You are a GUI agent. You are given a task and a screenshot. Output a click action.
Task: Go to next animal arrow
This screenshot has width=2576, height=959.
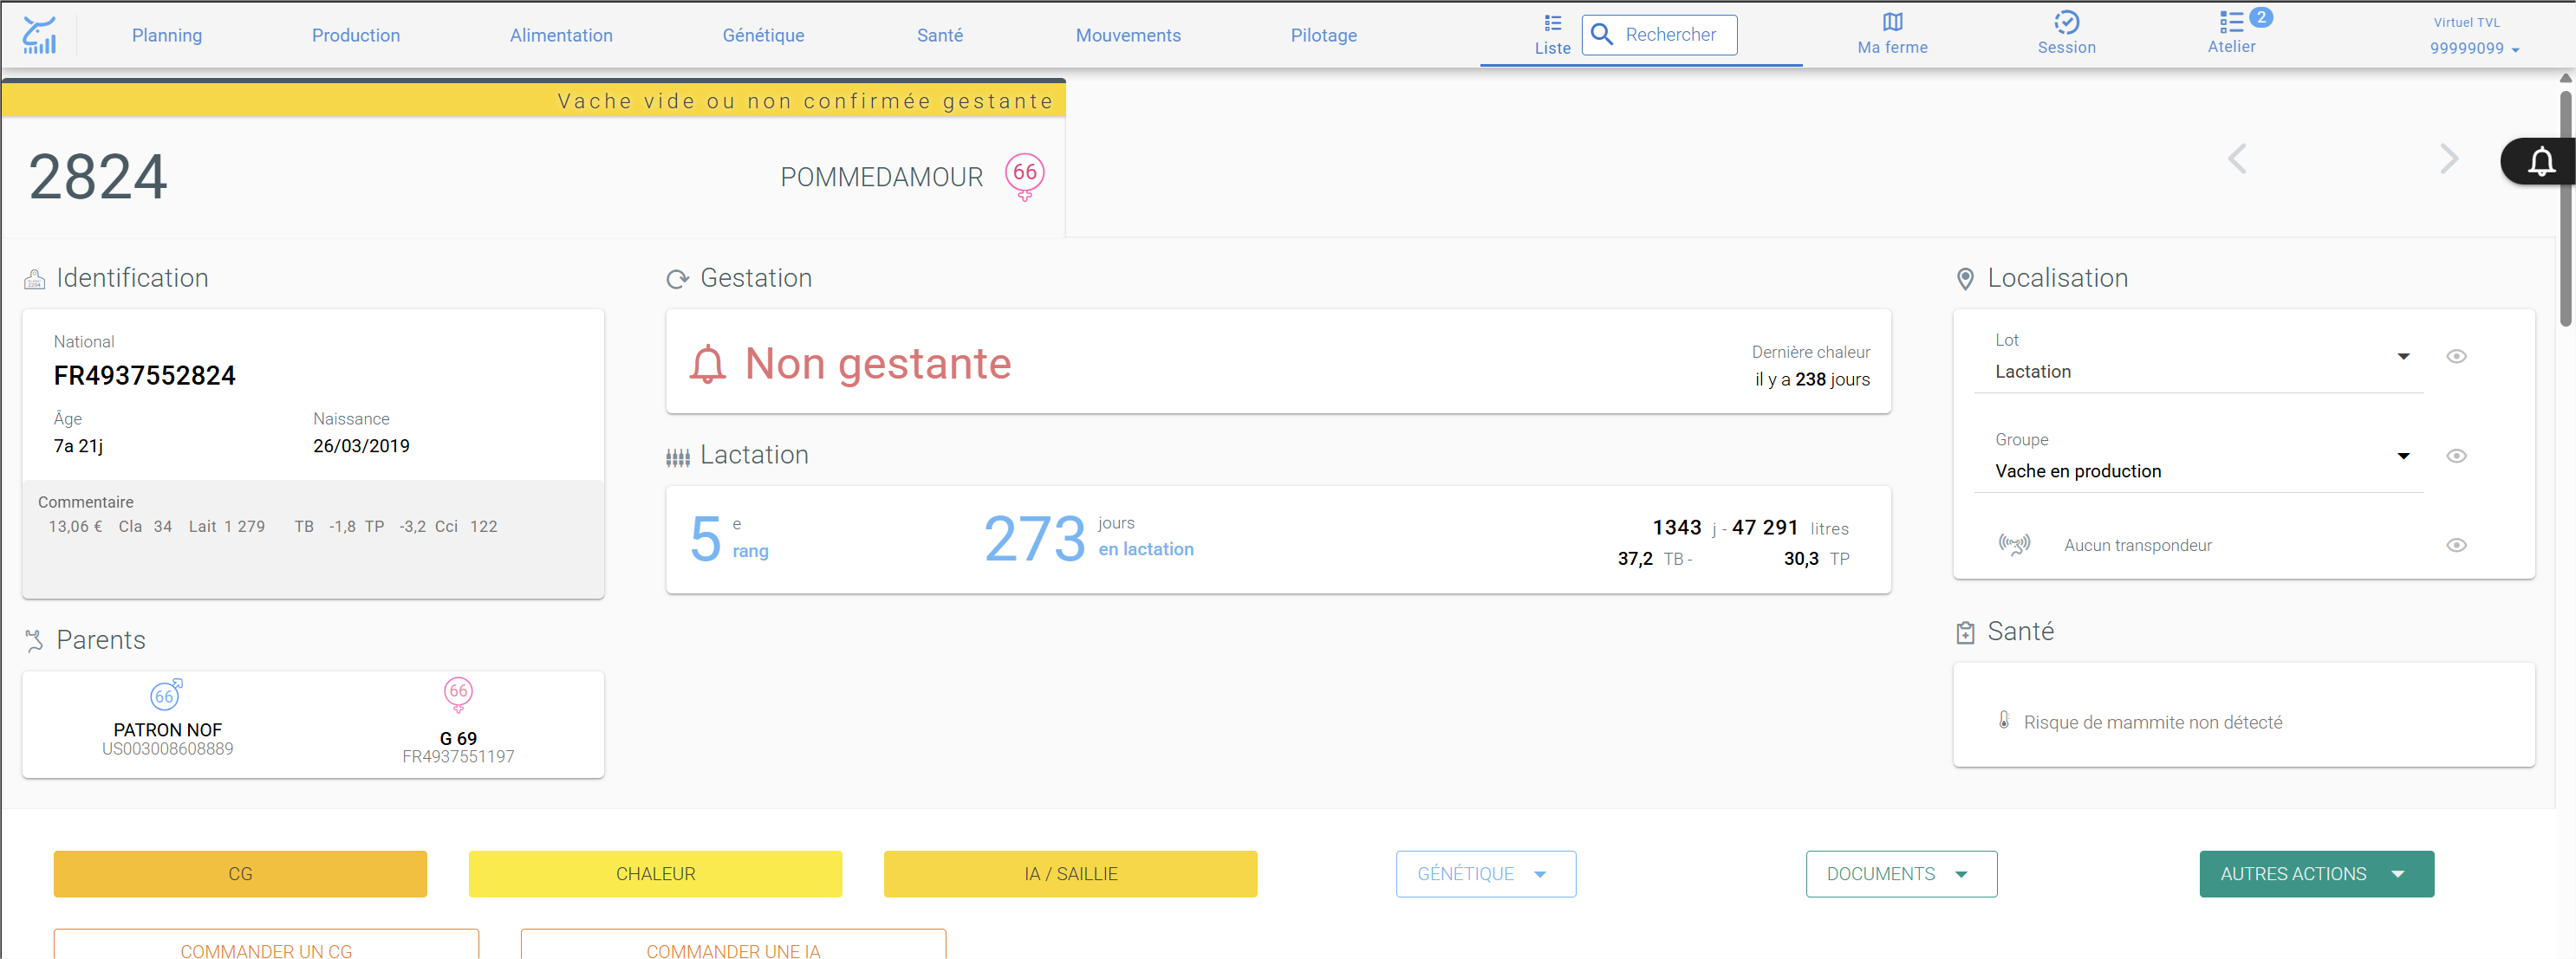pyautogui.click(x=2448, y=158)
